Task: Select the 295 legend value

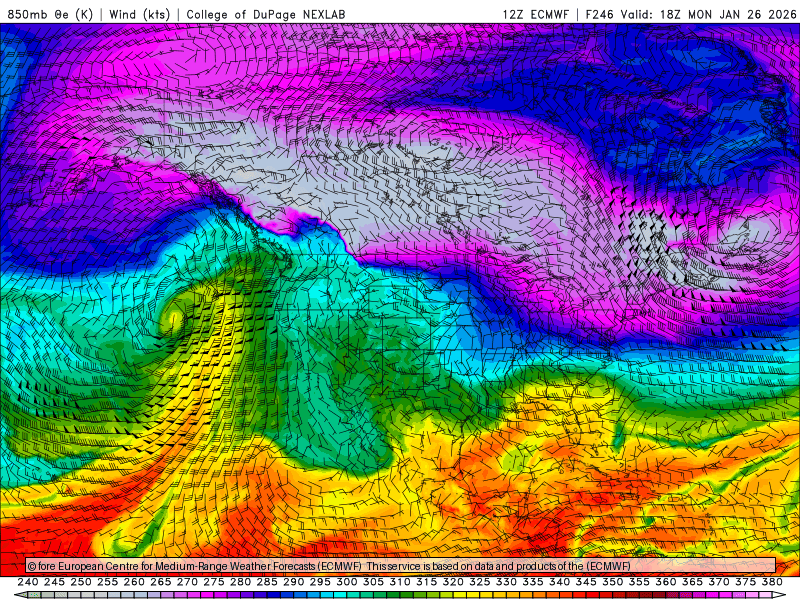Action: [320, 582]
